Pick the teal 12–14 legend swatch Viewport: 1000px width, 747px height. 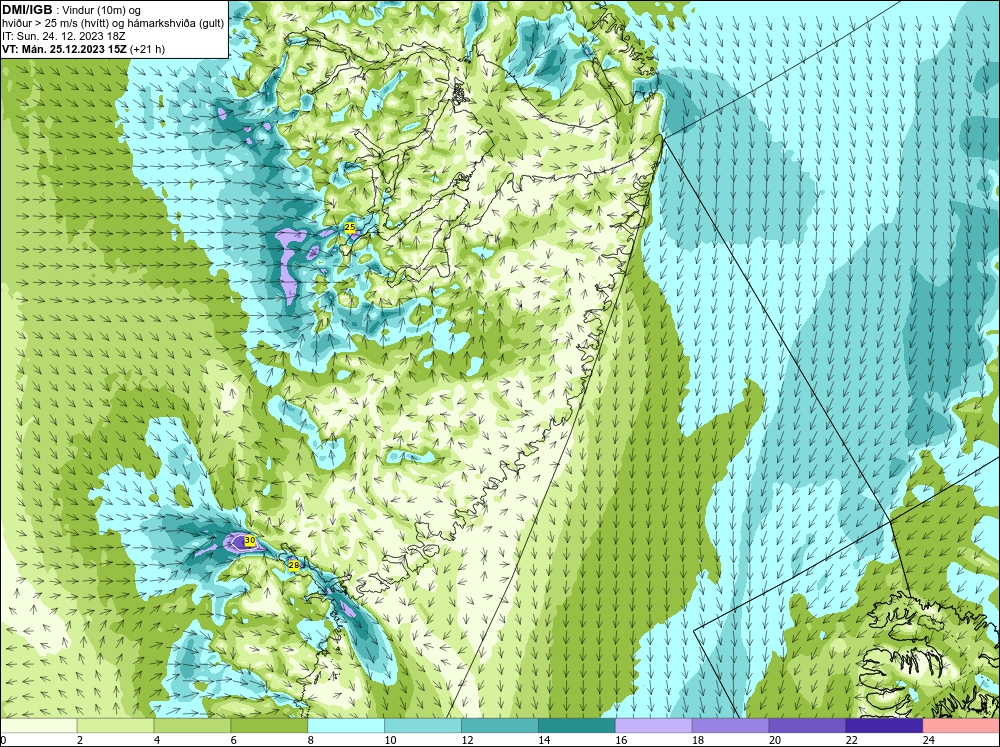coord(499,726)
